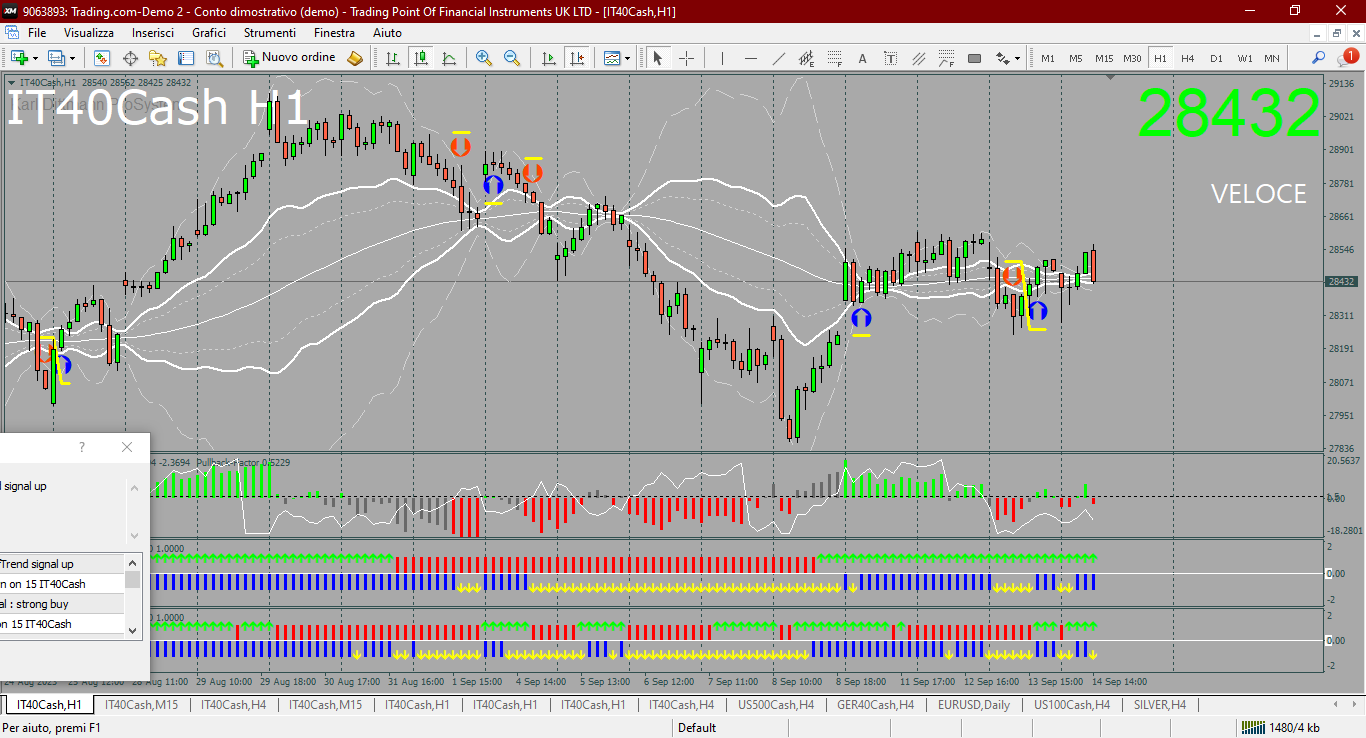Open the US100Cash,H4 chart tab

(1072, 705)
